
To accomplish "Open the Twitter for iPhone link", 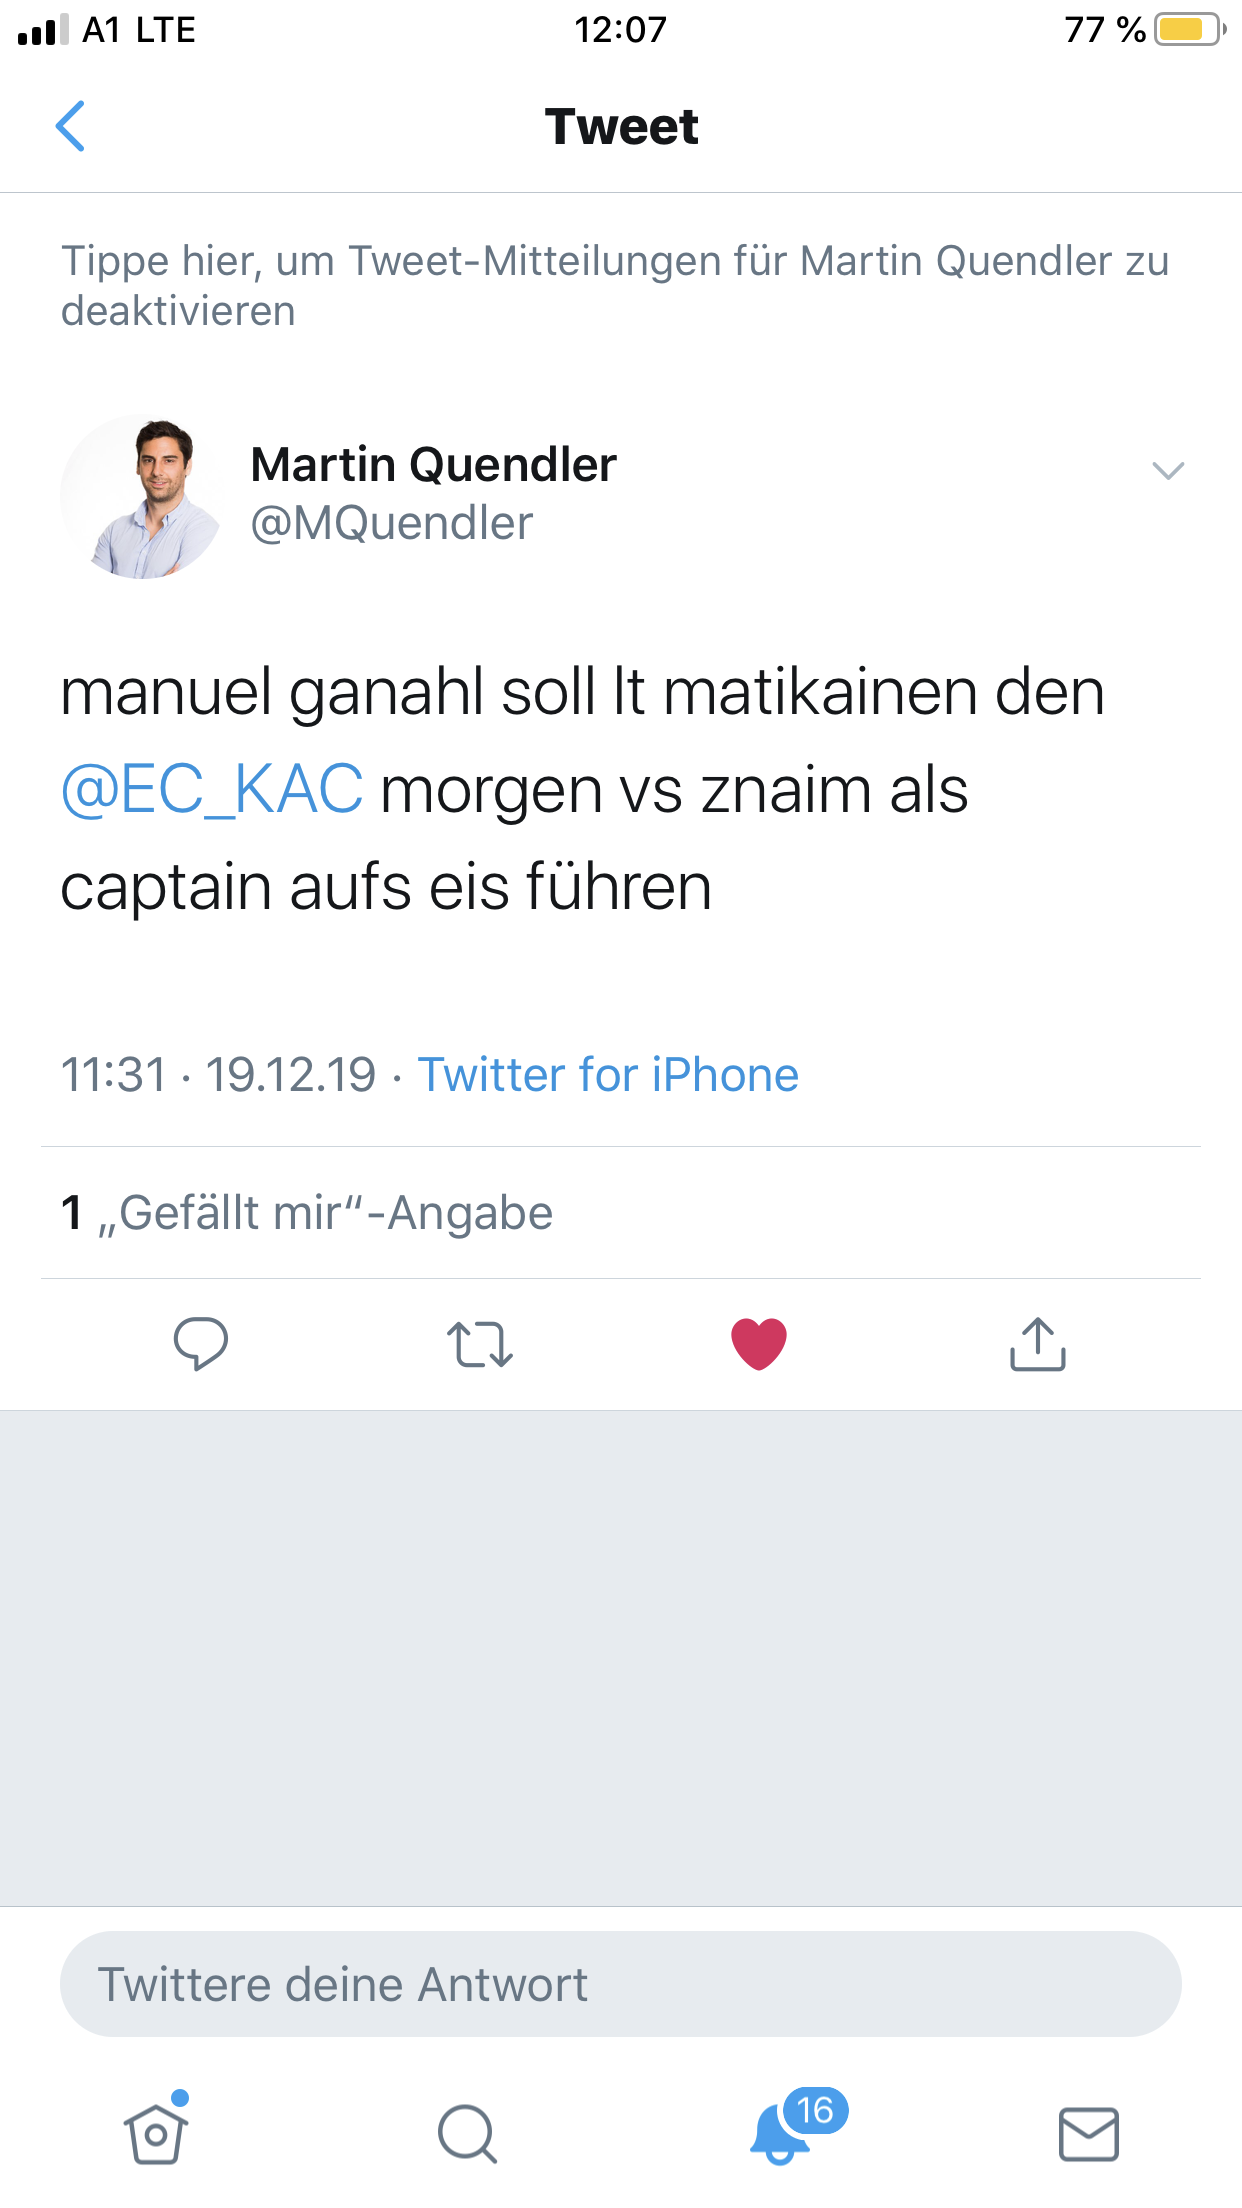I will click(608, 1075).
